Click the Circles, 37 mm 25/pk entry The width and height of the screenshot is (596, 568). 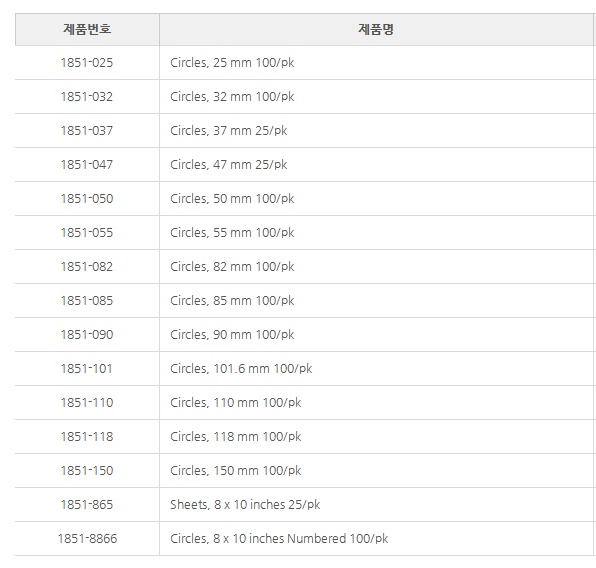[228, 131]
